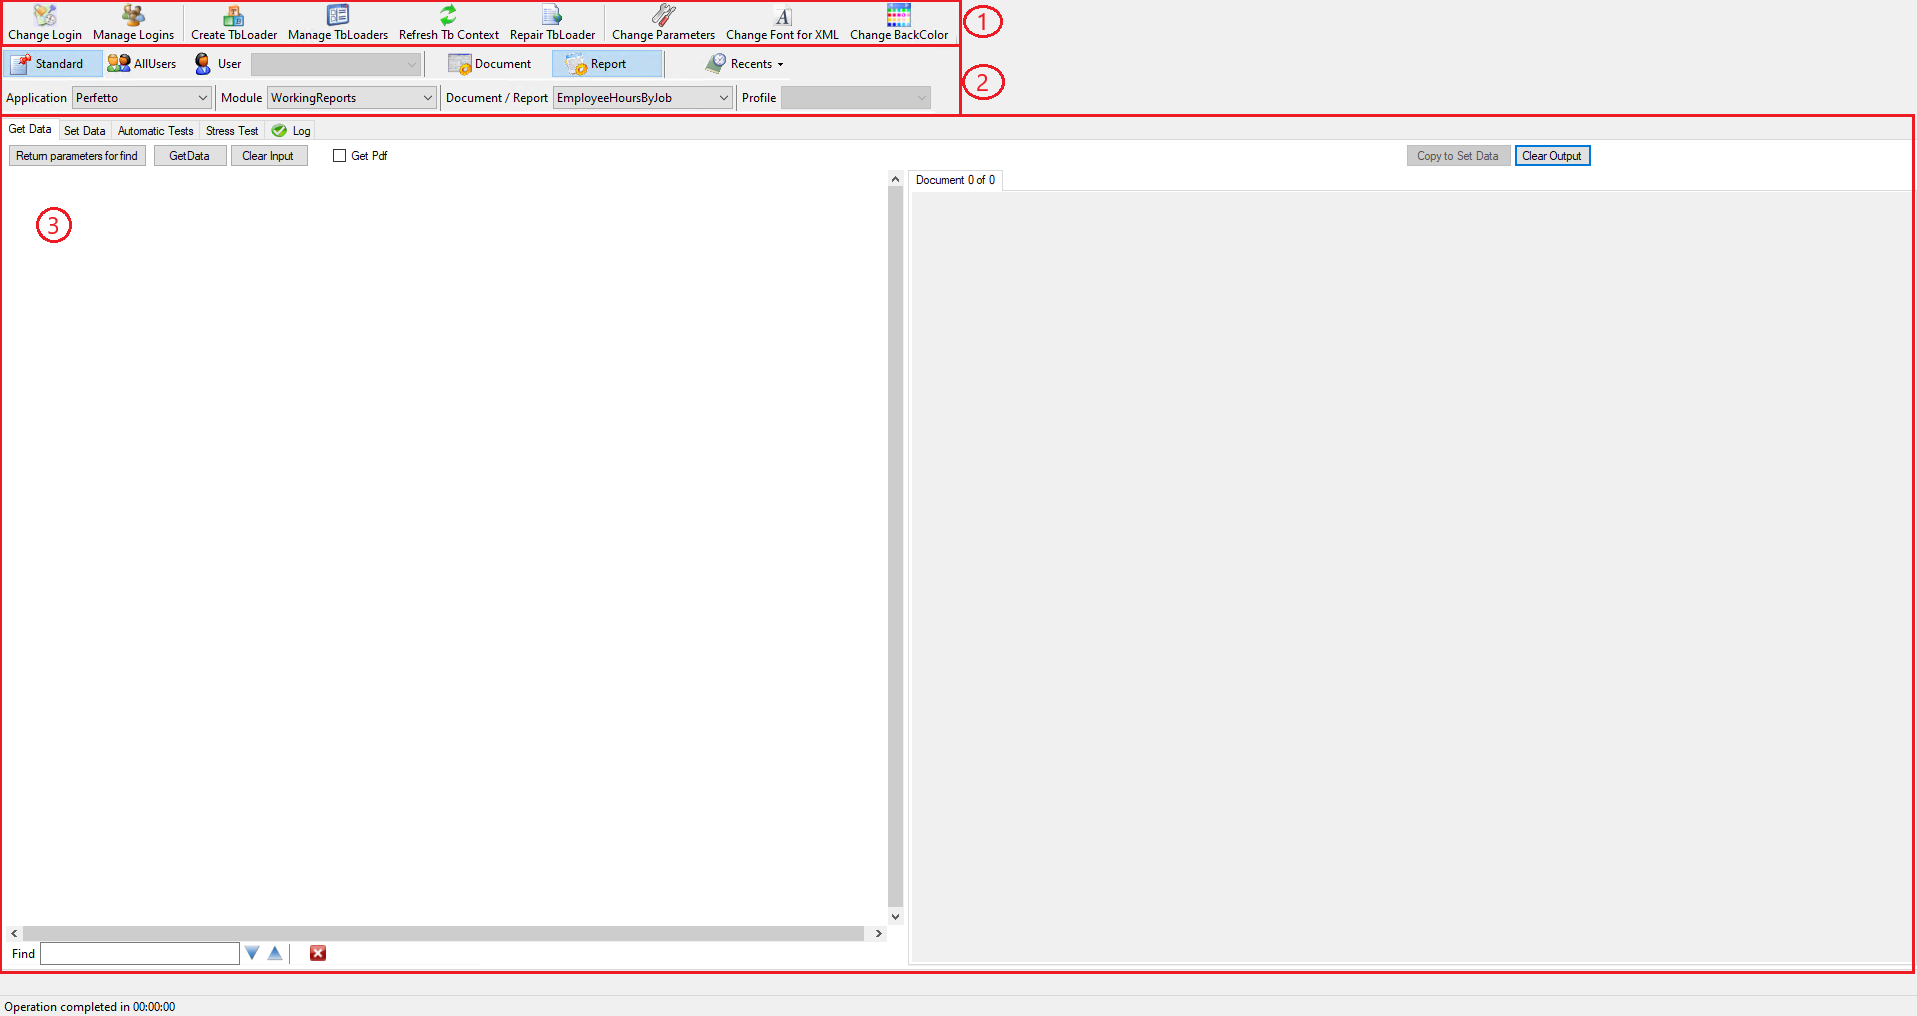Open the Profile dropdown
This screenshot has width=1917, height=1016.
tap(856, 98)
